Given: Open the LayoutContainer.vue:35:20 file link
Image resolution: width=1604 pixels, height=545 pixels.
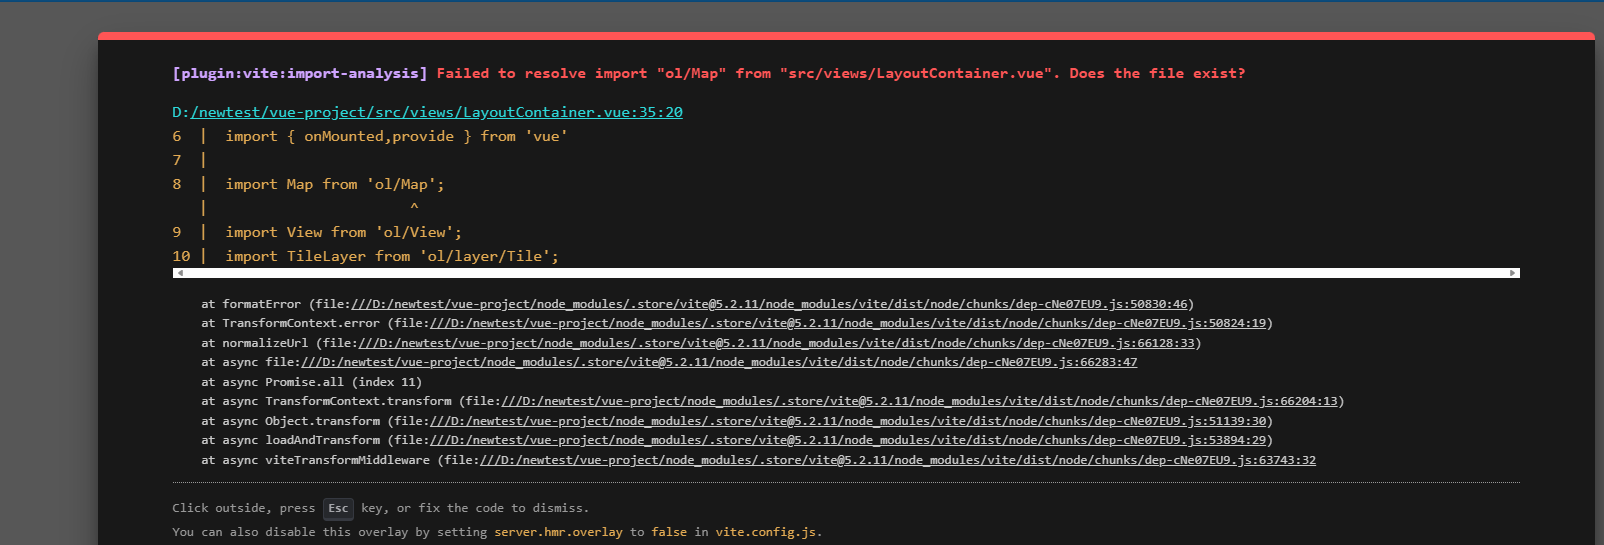Looking at the screenshot, I should pyautogui.click(x=436, y=112).
